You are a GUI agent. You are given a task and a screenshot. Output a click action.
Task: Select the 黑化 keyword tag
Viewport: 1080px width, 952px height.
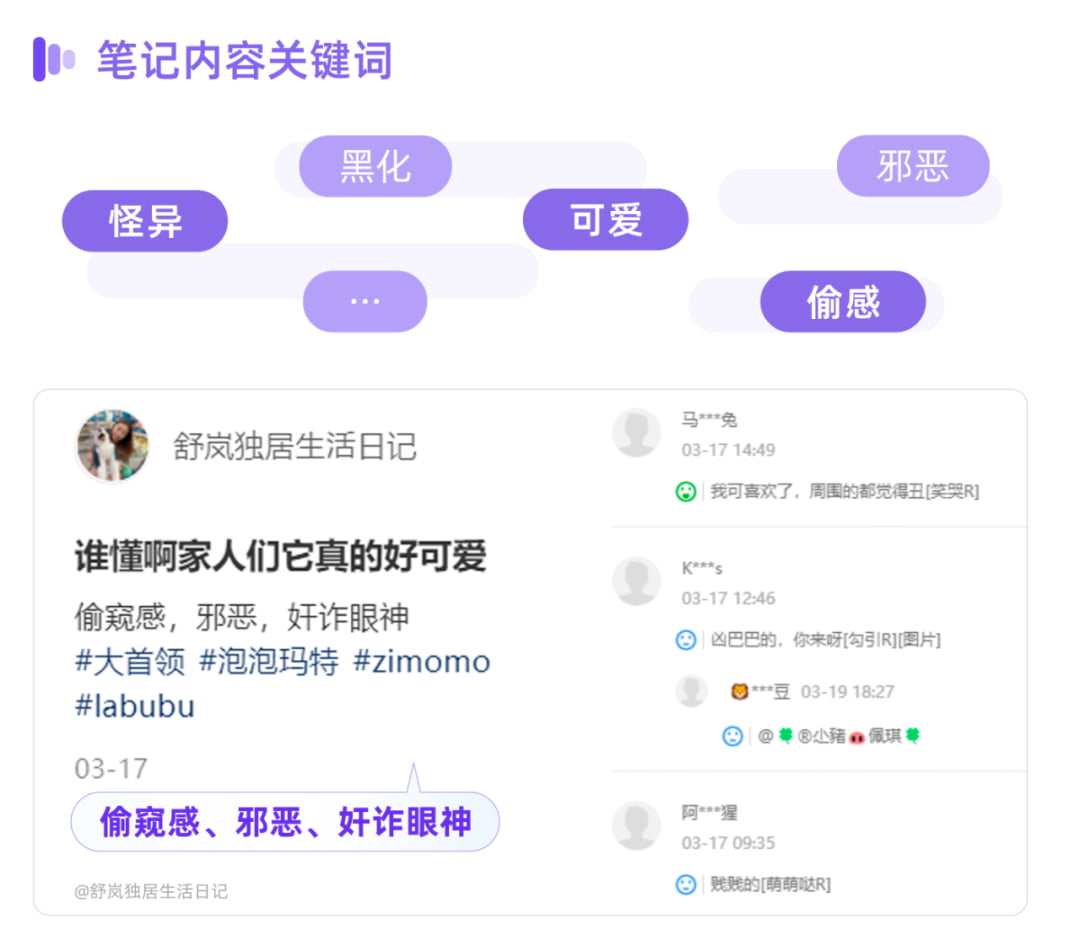[375, 166]
